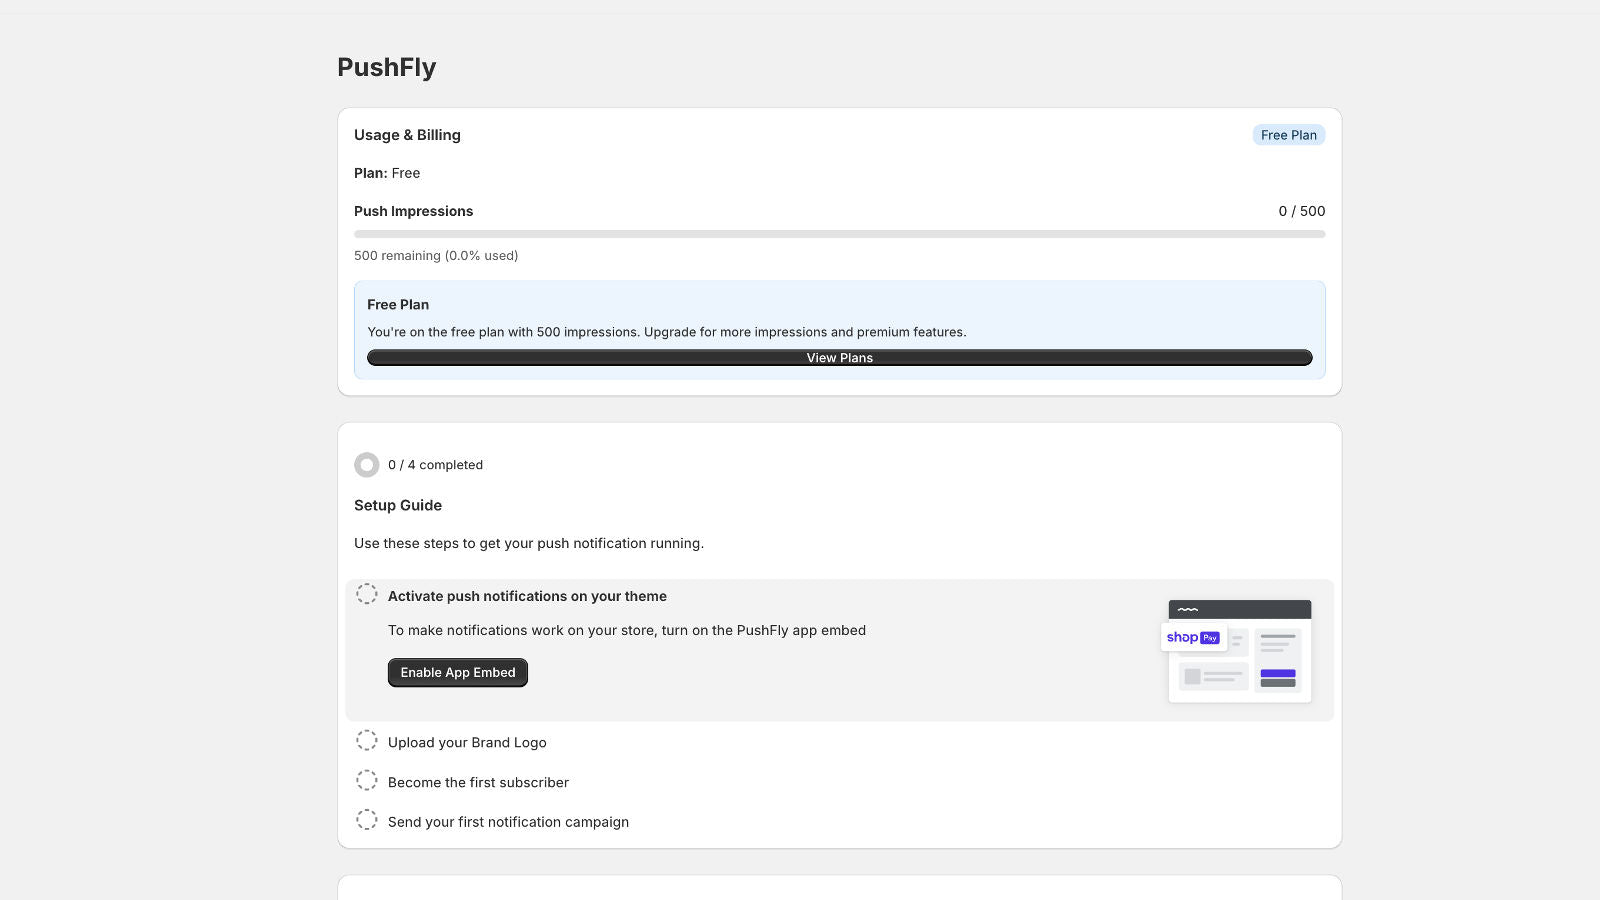Image resolution: width=1600 pixels, height=900 pixels.
Task: Click the Shop Pay logo in the illustration
Action: [1193, 638]
